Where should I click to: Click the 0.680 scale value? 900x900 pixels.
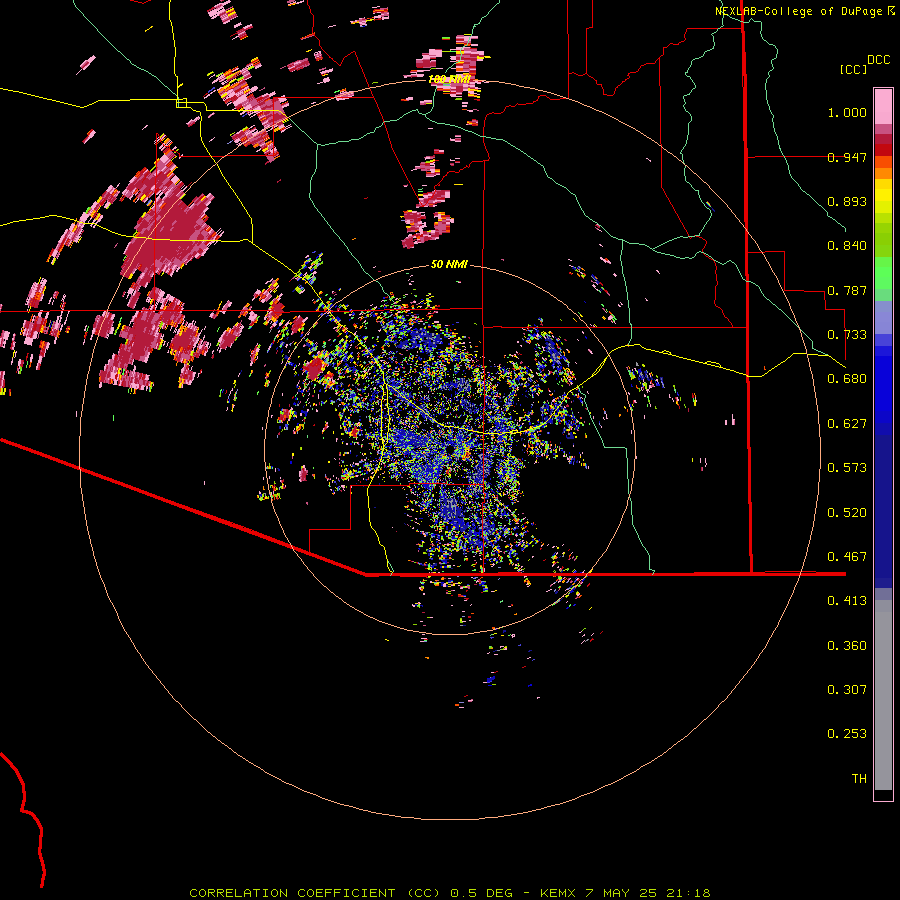point(847,379)
